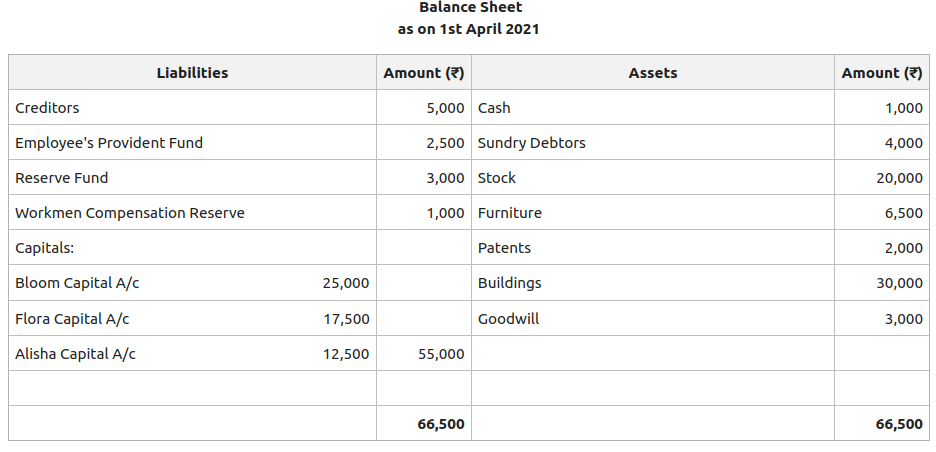This screenshot has width=936, height=452.
Task: Click the Balance Sheet title heading
Action: click(x=470, y=8)
